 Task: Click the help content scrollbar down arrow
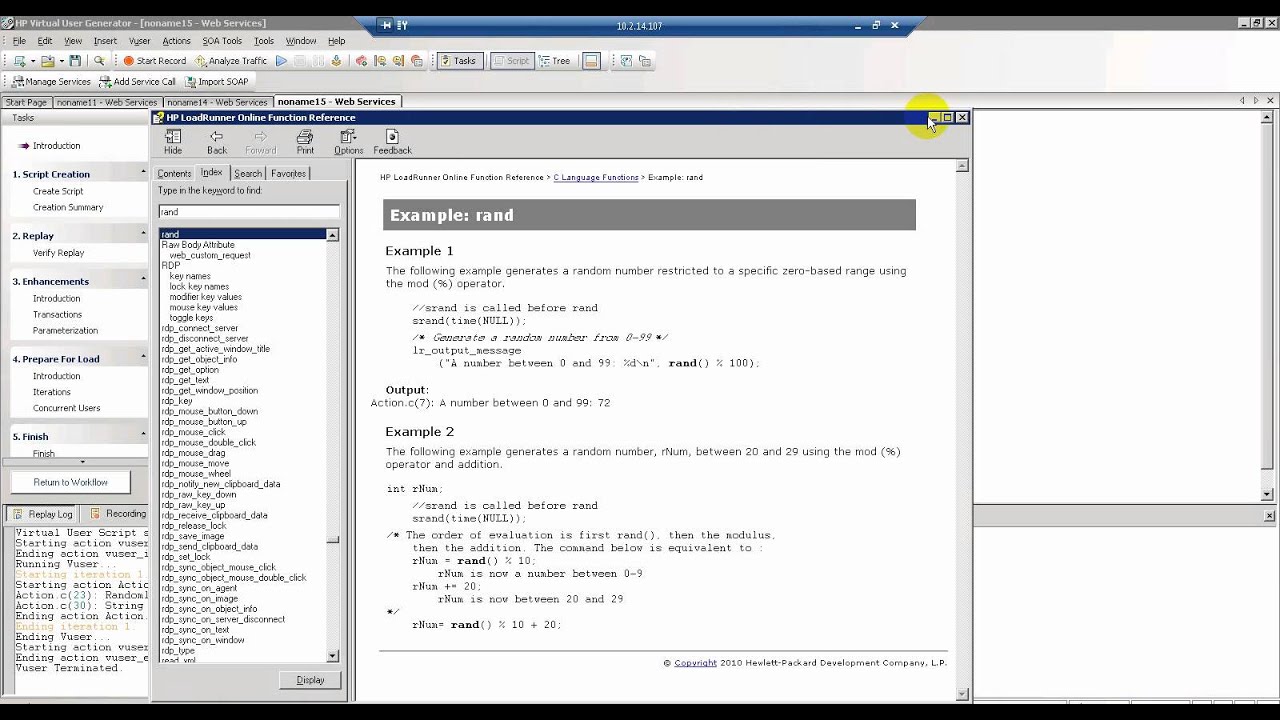click(963, 694)
